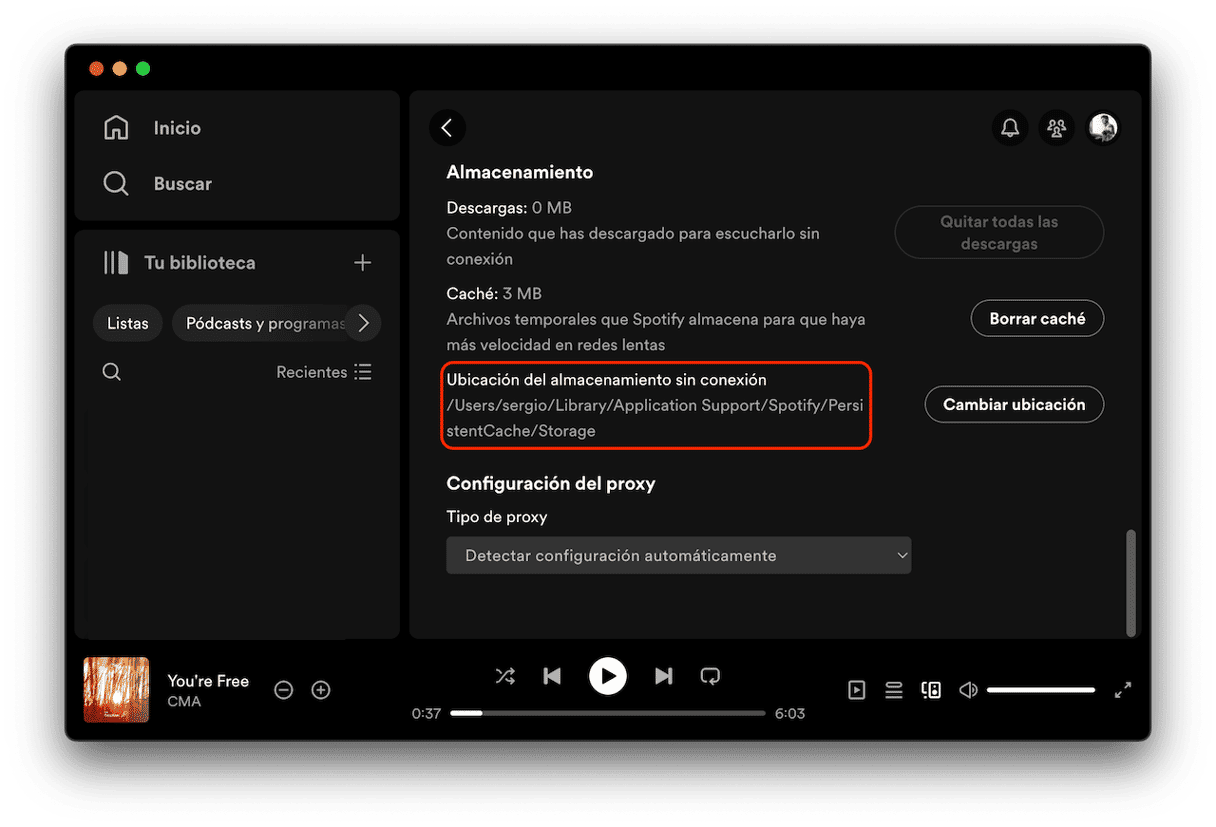Screen dimensions: 1216x827
Task: Click the play button
Action: [x=608, y=676]
